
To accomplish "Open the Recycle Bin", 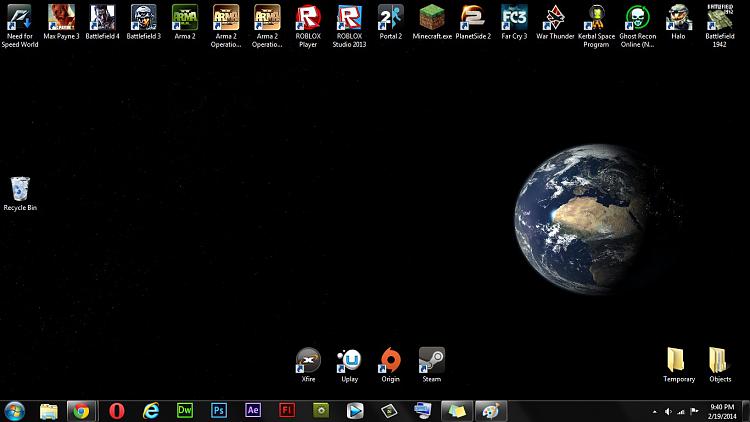I will tap(20, 188).
